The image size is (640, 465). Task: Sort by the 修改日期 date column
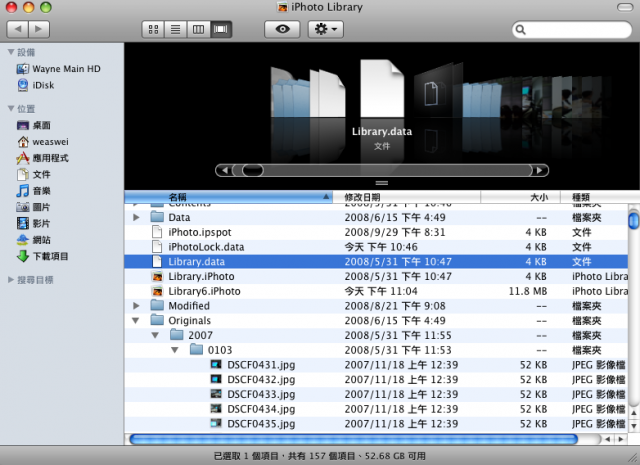[x=407, y=197]
